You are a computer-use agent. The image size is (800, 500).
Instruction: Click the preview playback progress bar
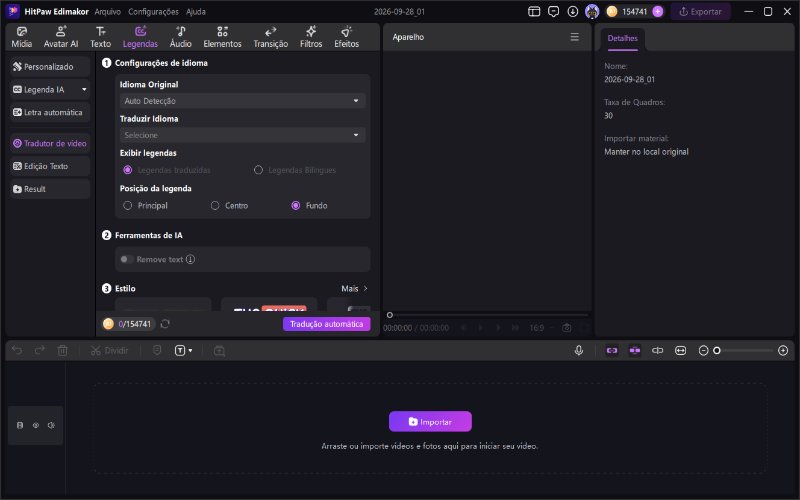click(487, 315)
